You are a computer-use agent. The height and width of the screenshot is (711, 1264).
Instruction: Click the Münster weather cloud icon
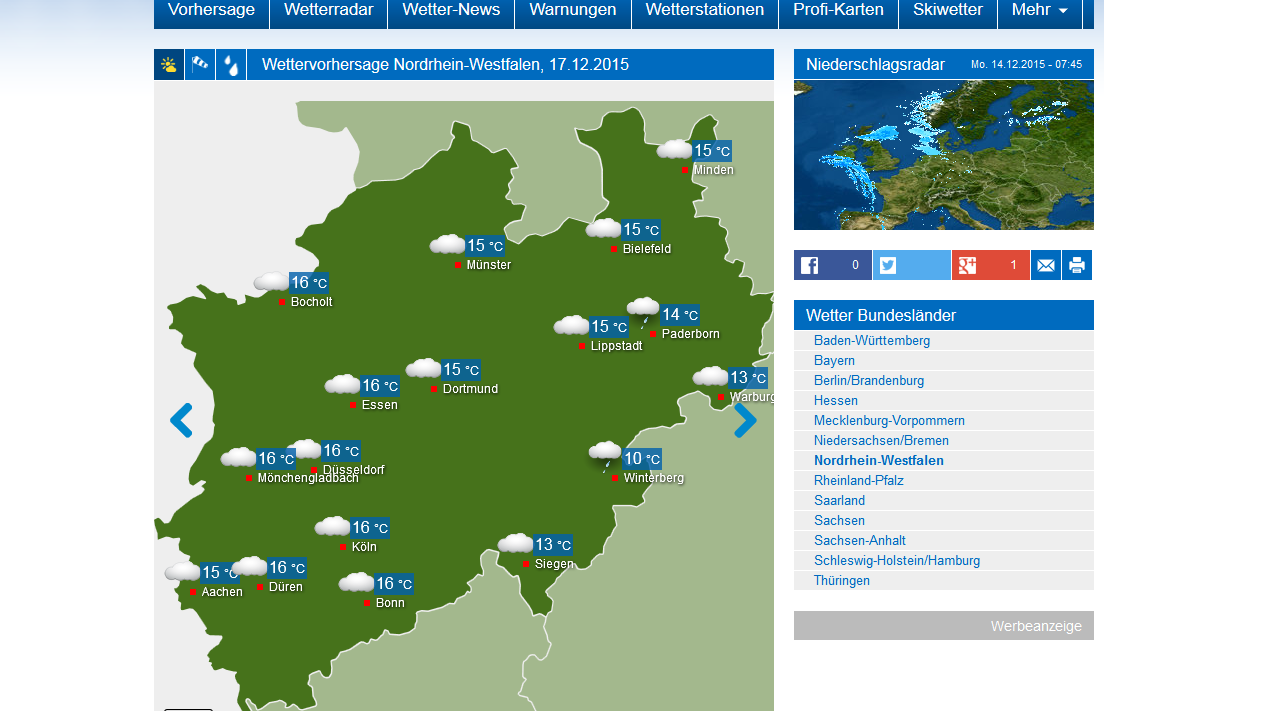pyautogui.click(x=447, y=245)
